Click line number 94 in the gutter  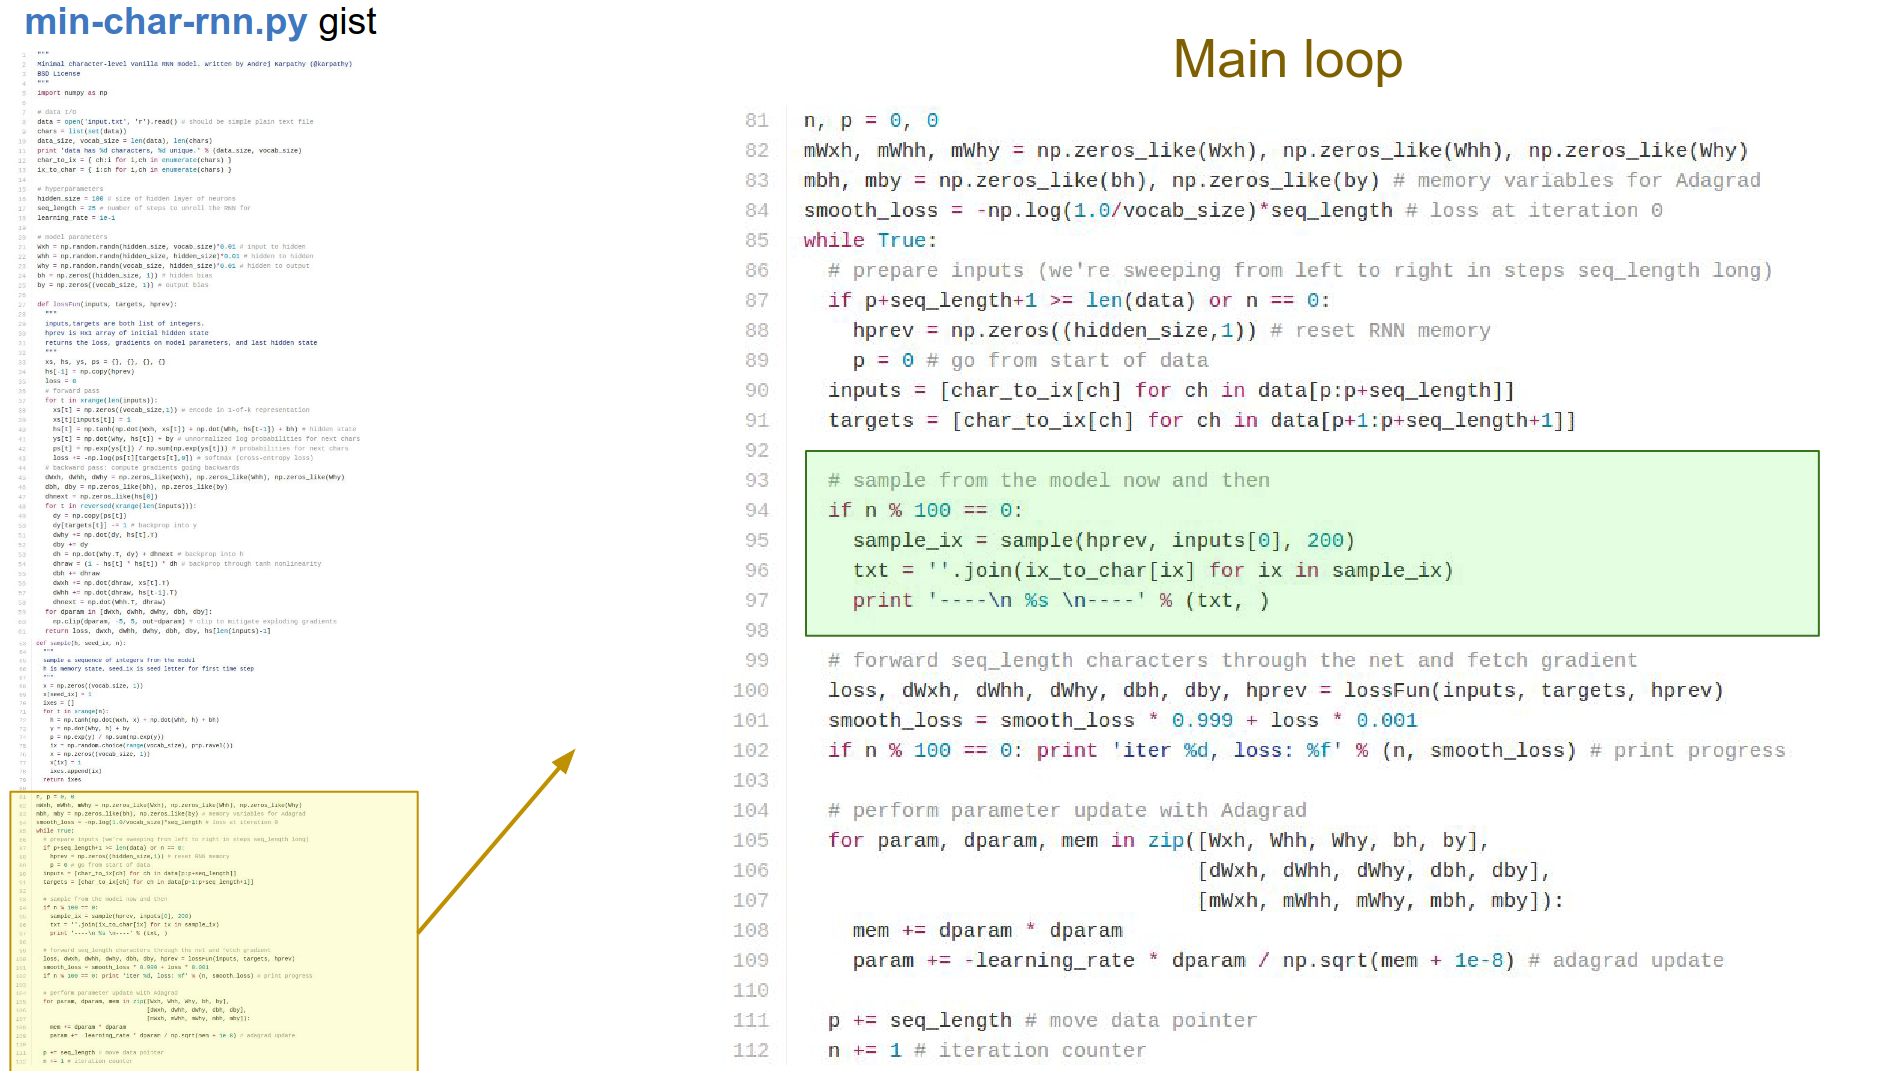[756, 511]
